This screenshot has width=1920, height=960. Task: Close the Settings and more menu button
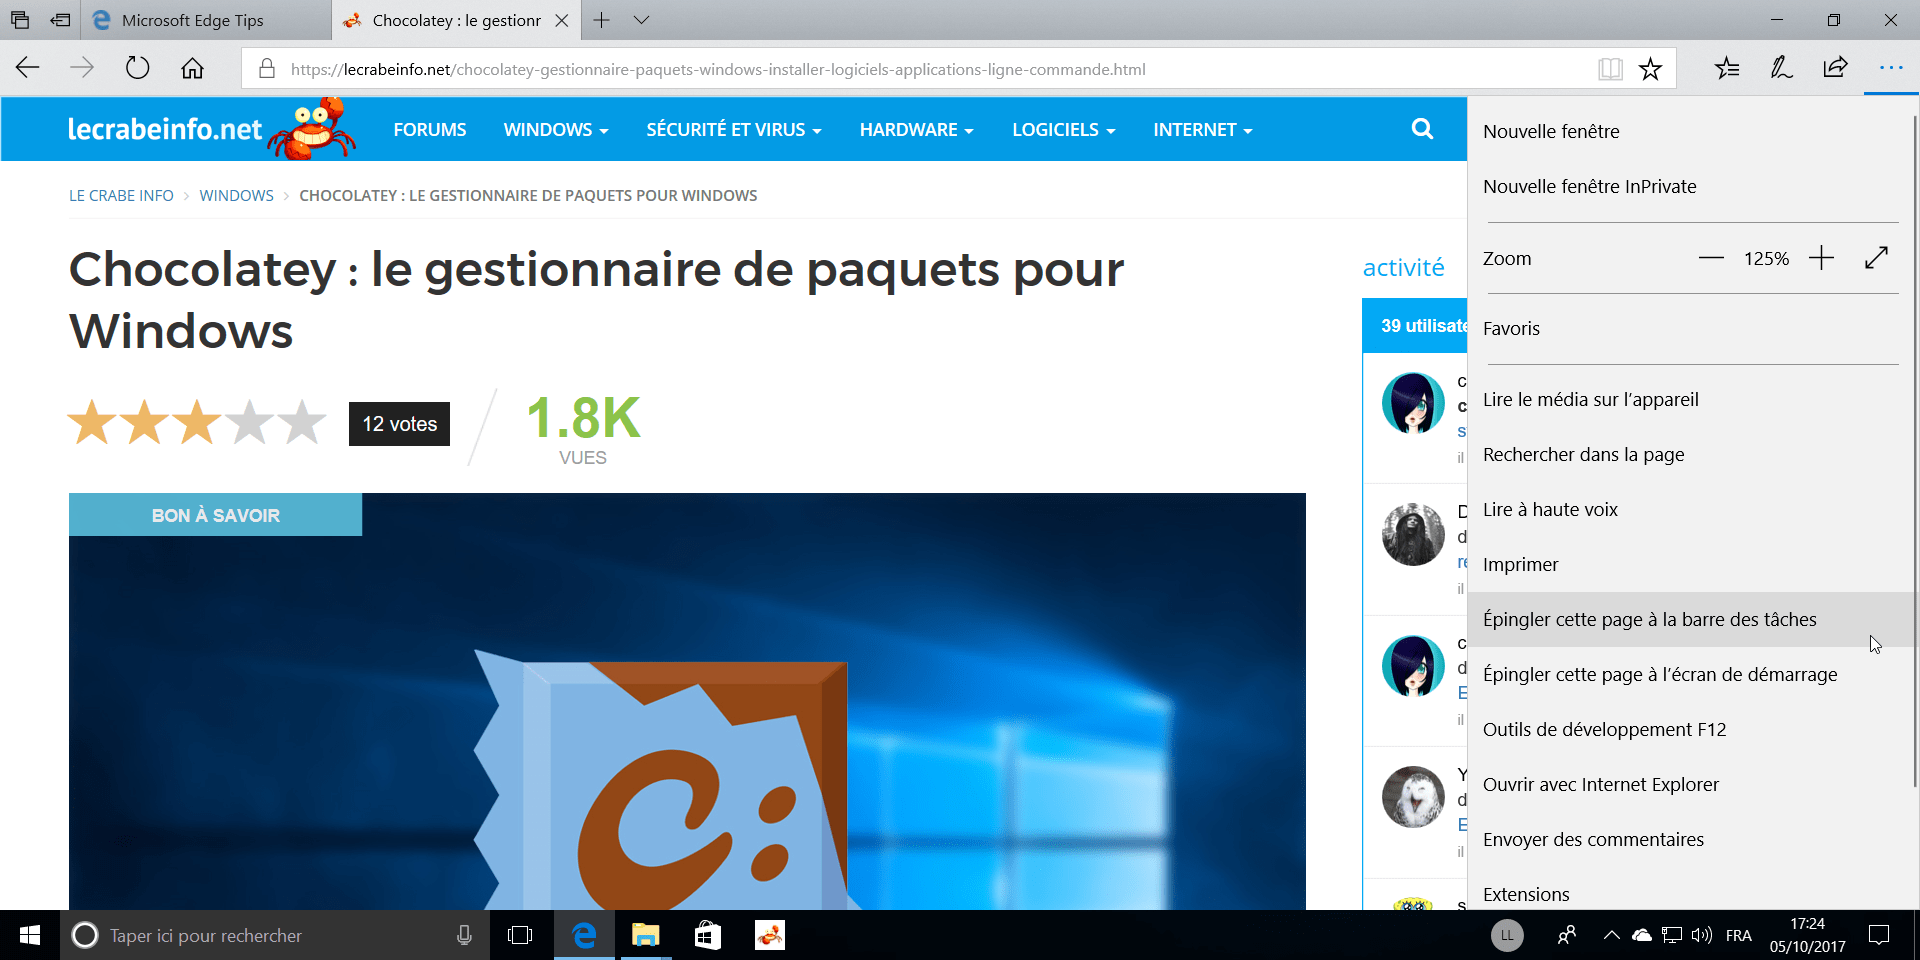pyautogui.click(x=1891, y=68)
